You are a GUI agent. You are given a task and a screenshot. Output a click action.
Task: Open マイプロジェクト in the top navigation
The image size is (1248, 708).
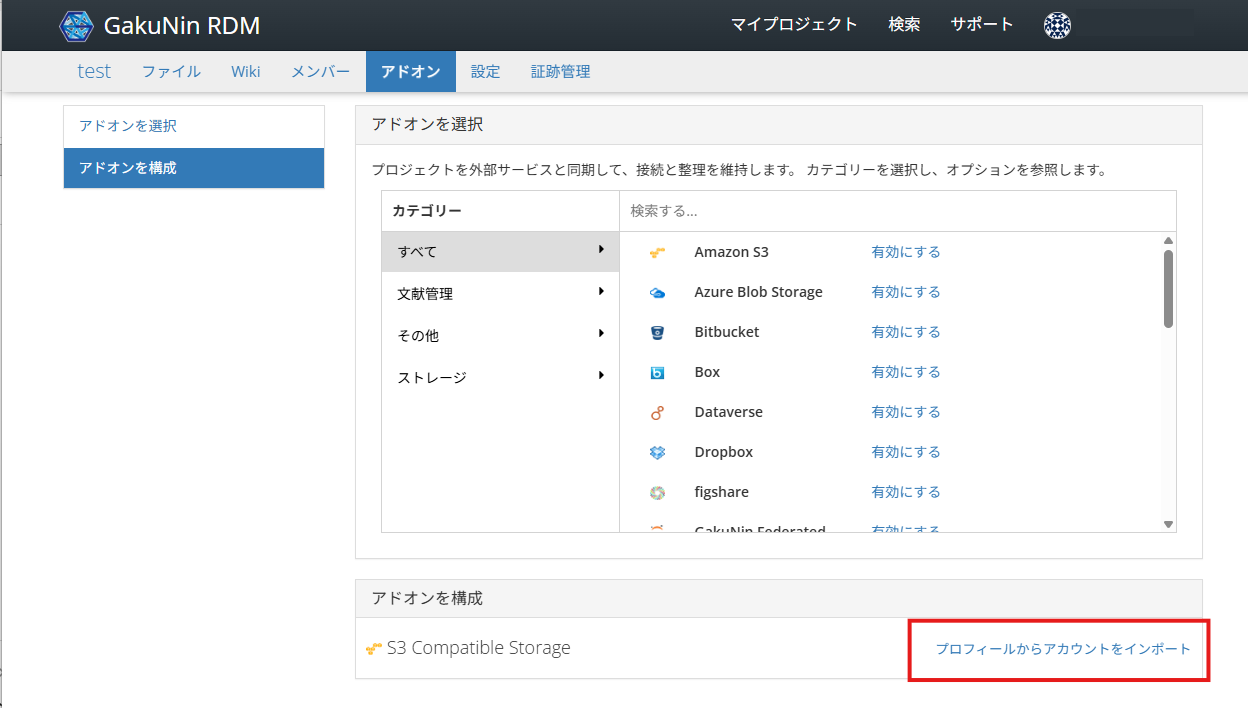point(794,25)
